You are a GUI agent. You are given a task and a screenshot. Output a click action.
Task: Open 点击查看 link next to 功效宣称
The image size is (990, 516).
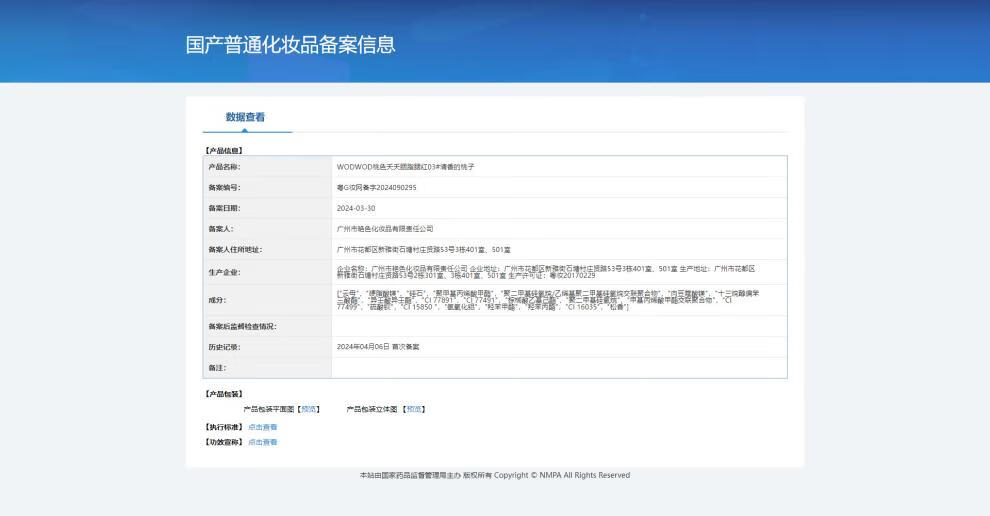pos(263,442)
